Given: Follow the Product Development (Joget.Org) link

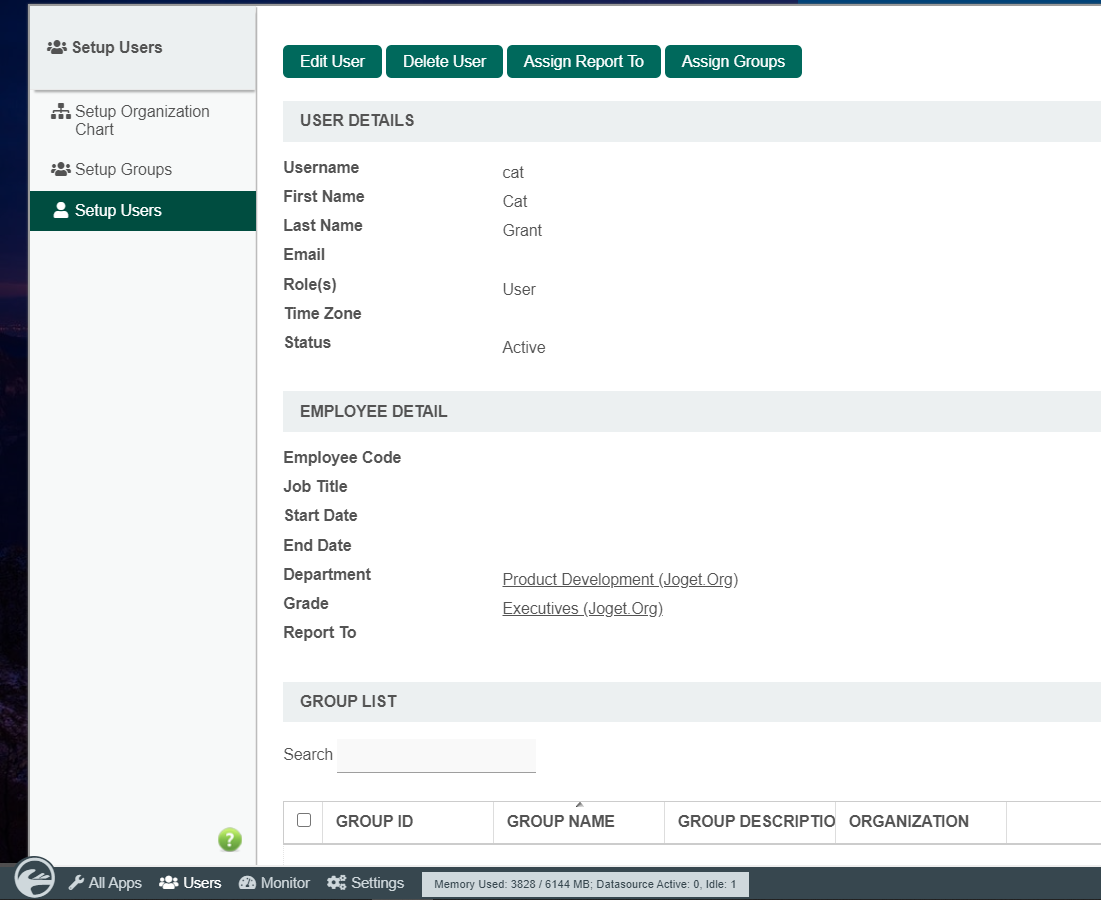Looking at the screenshot, I should (620, 580).
